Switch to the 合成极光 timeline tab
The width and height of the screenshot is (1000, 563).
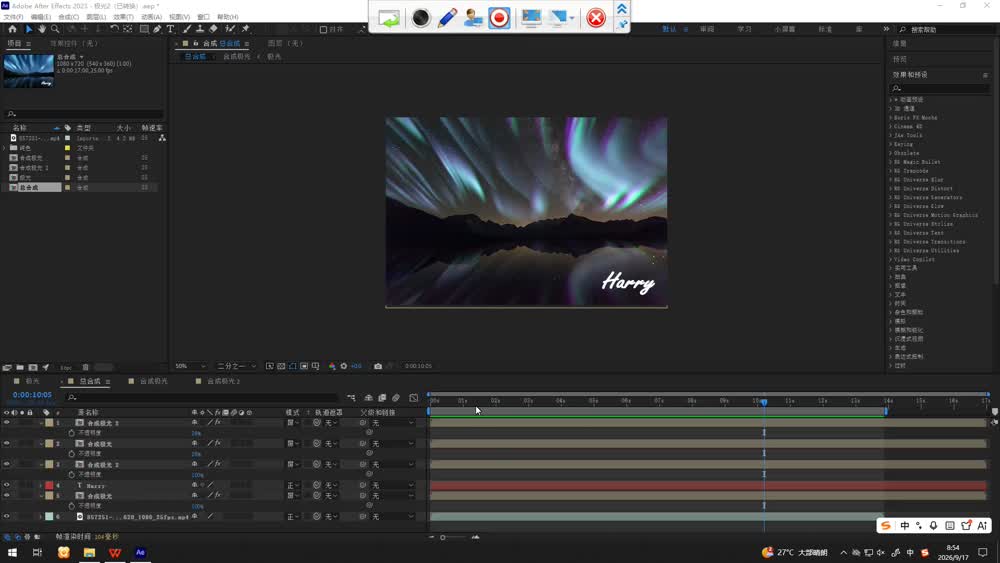154,381
